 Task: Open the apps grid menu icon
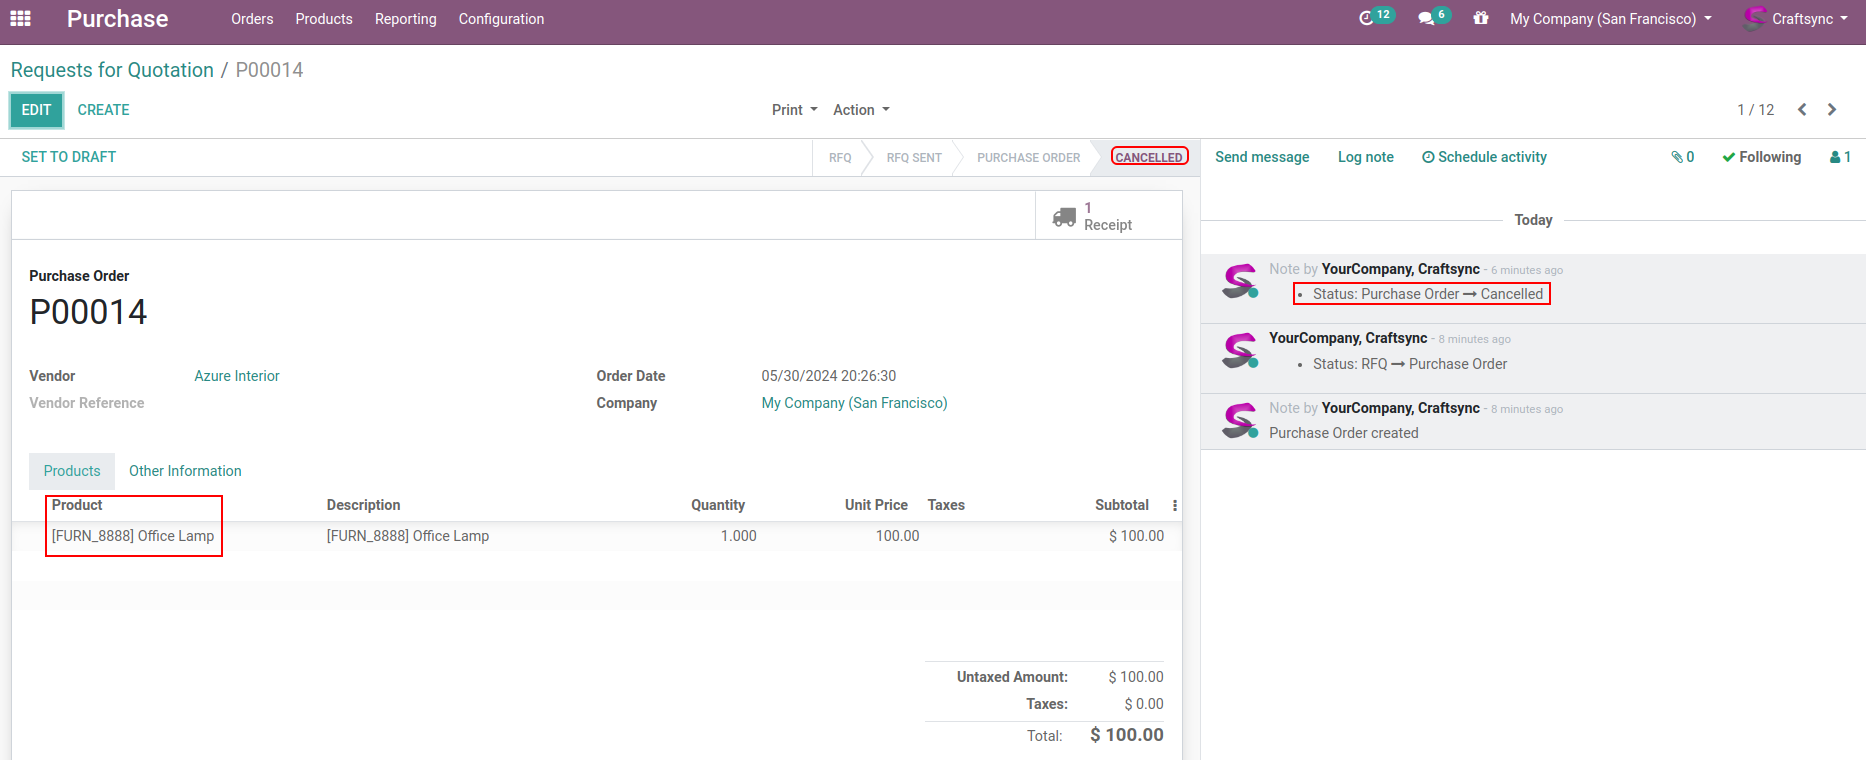20,19
